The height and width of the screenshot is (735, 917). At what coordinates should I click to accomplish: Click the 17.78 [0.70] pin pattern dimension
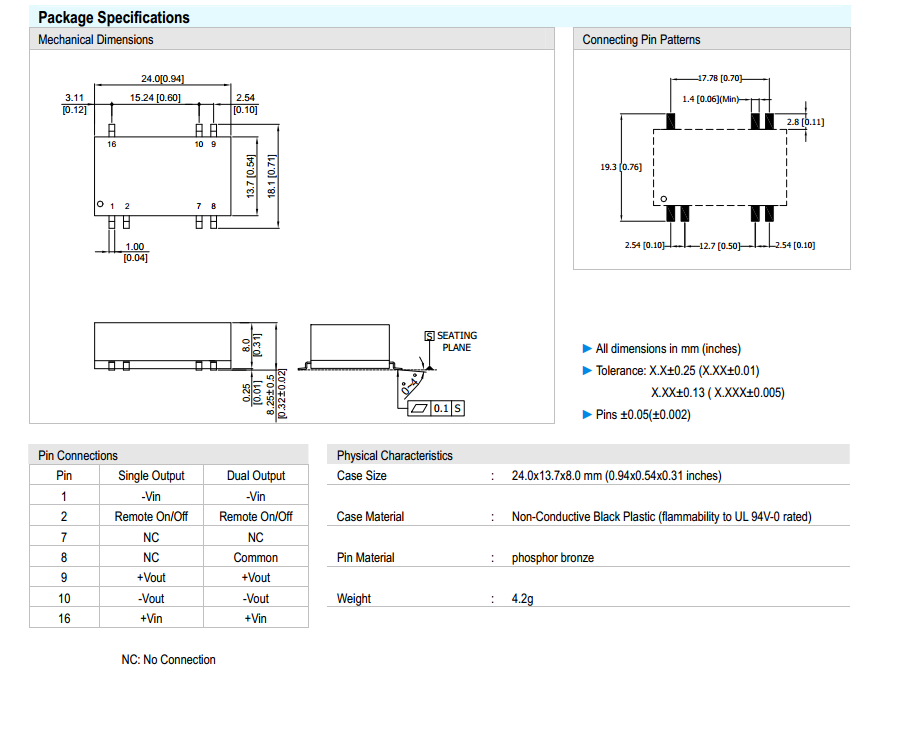point(719,77)
